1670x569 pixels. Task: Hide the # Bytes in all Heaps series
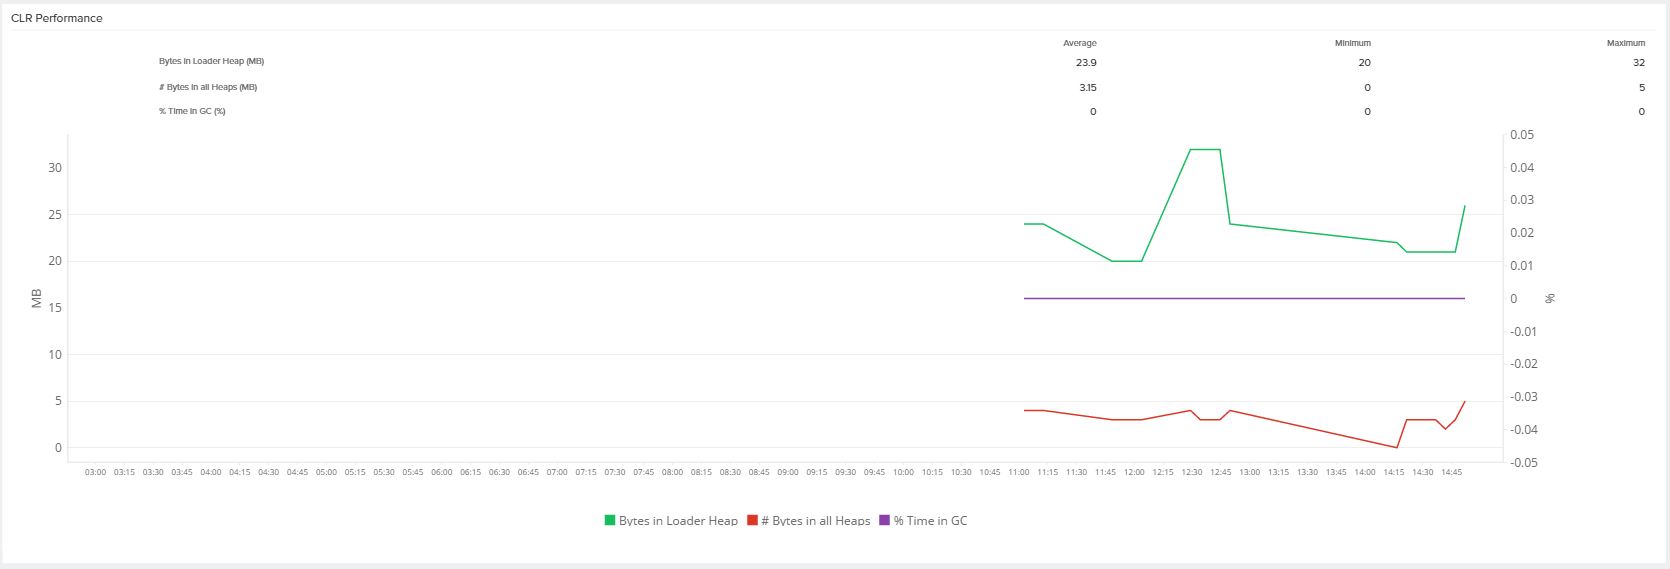point(815,521)
